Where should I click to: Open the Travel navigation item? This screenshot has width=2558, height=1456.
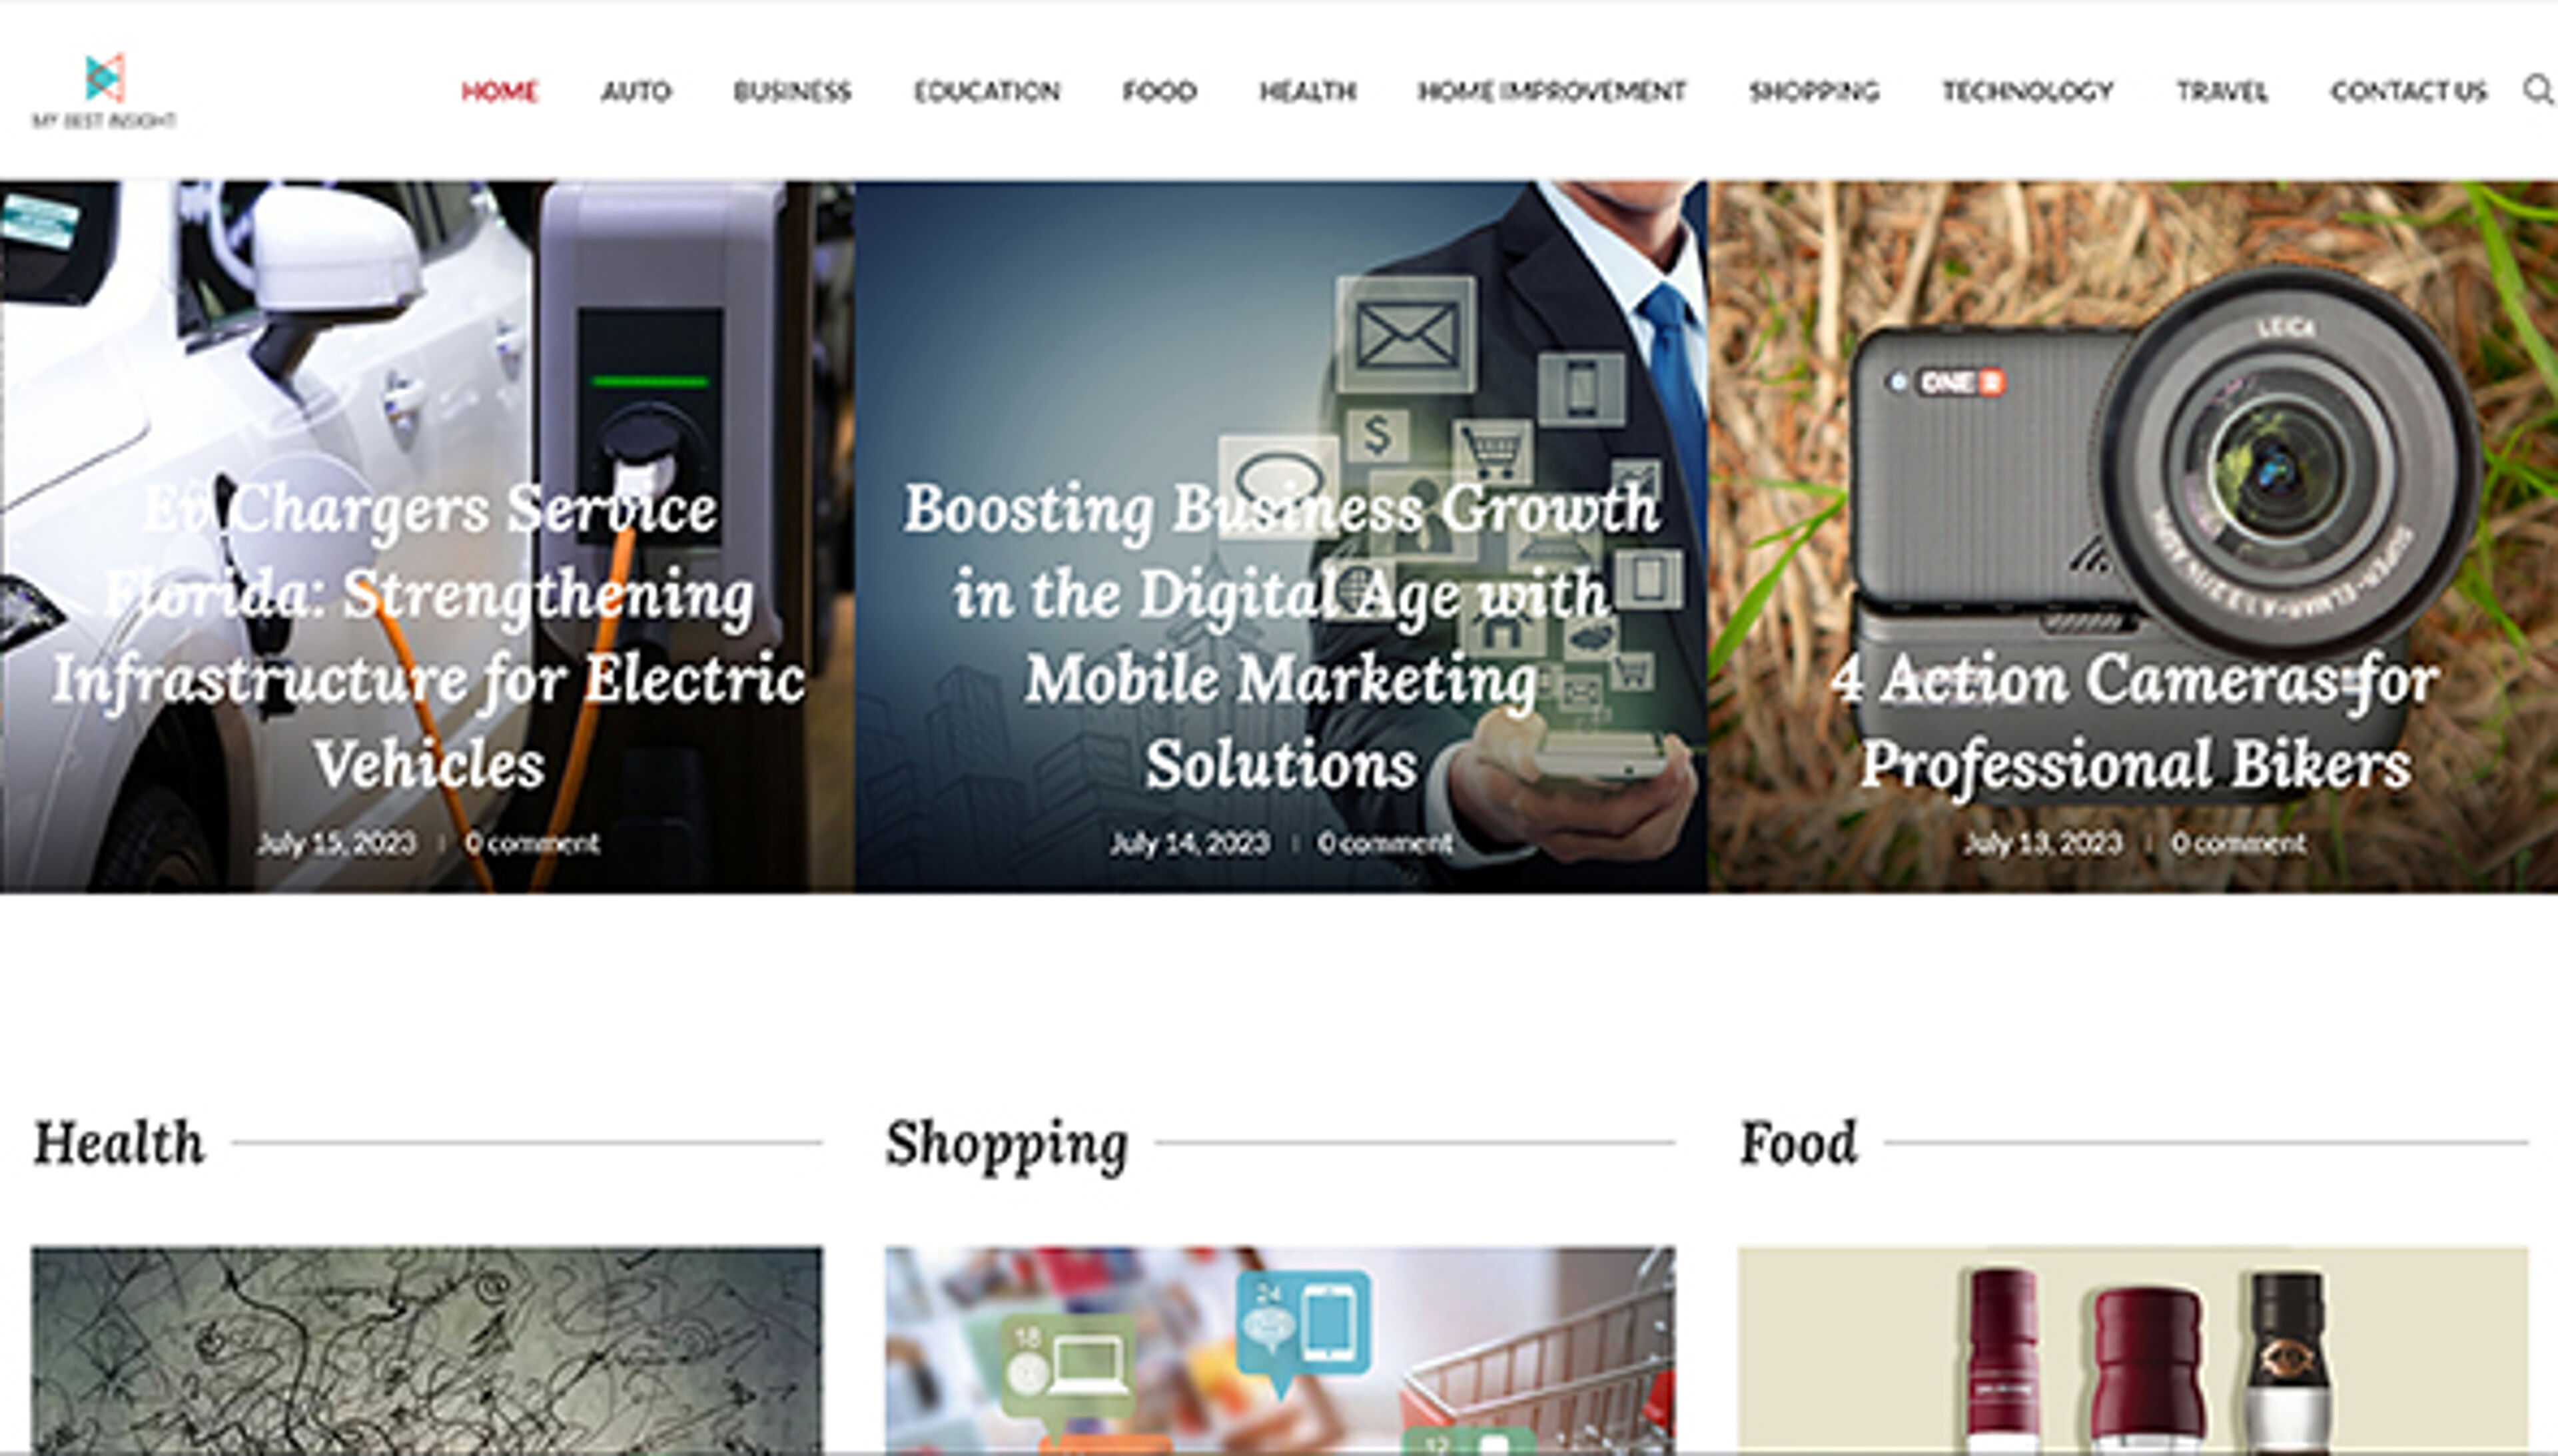coord(2222,91)
